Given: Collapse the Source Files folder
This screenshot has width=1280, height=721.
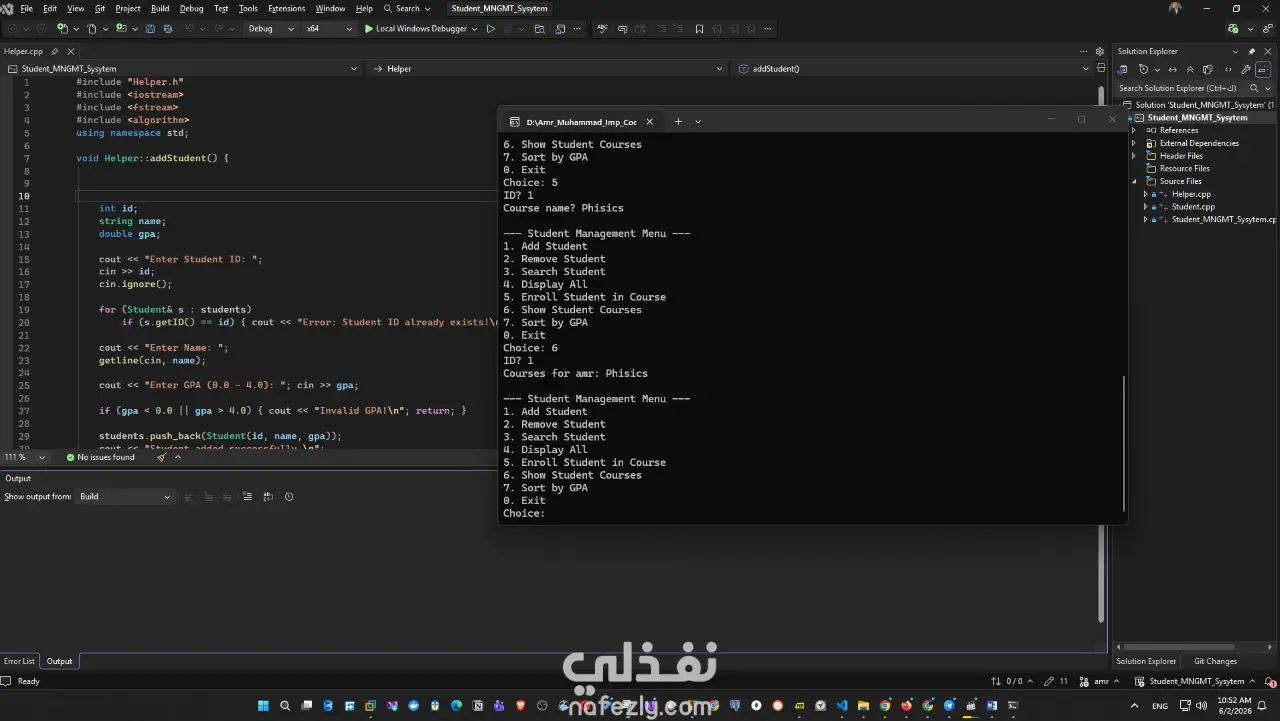Looking at the screenshot, I should (1134, 181).
